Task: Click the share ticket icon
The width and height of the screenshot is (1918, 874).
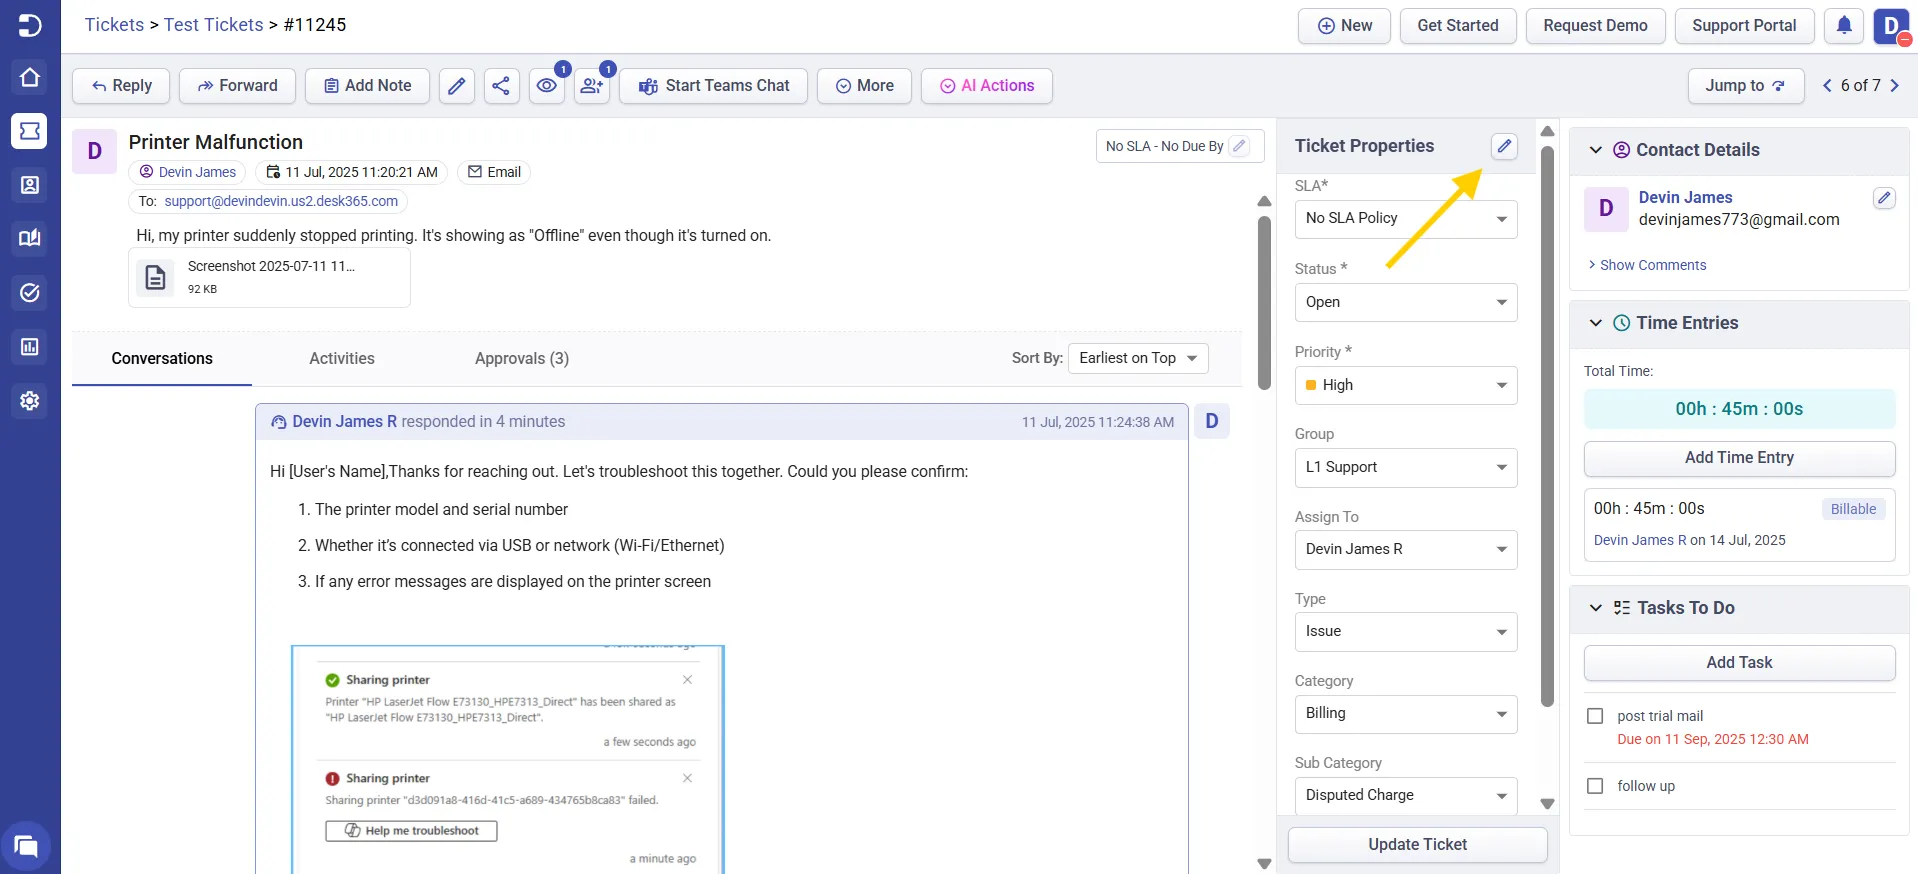Action: tap(501, 86)
